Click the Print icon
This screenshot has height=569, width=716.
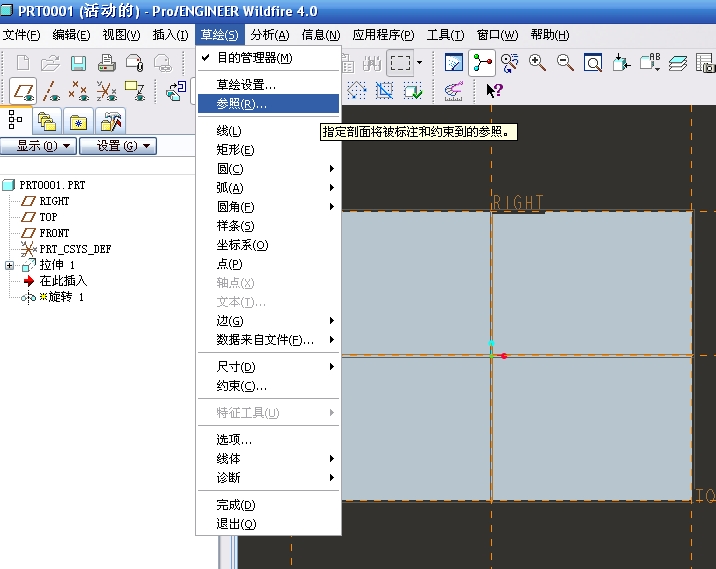tap(106, 63)
